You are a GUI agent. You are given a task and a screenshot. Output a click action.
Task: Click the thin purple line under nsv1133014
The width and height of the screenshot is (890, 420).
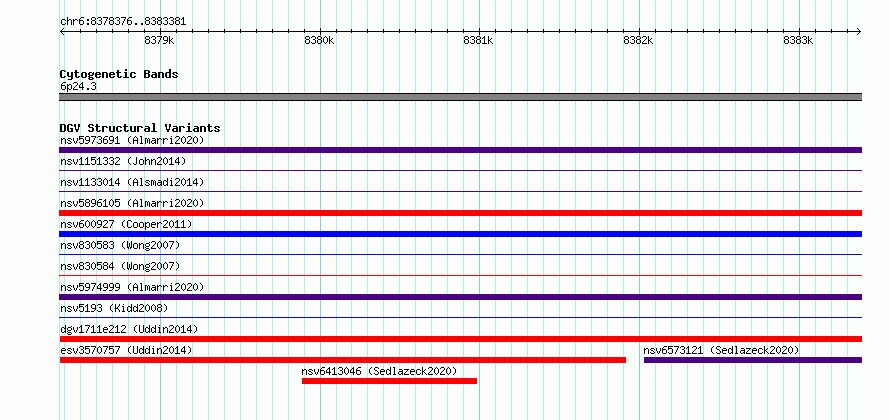[461, 191]
